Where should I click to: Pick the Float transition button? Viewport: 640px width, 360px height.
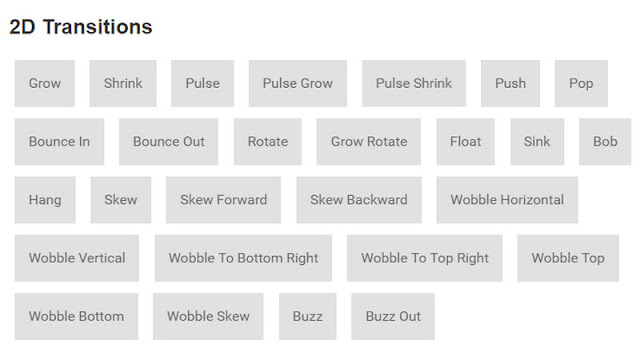pyautogui.click(x=465, y=142)
